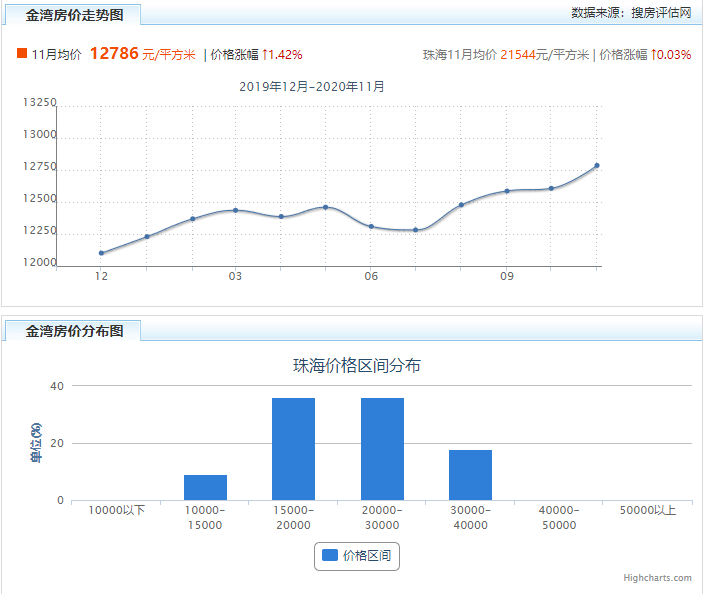Click the orange square icon before 11月均价
704x594 pixels.
pyautogui.click(x=22, y=54)
